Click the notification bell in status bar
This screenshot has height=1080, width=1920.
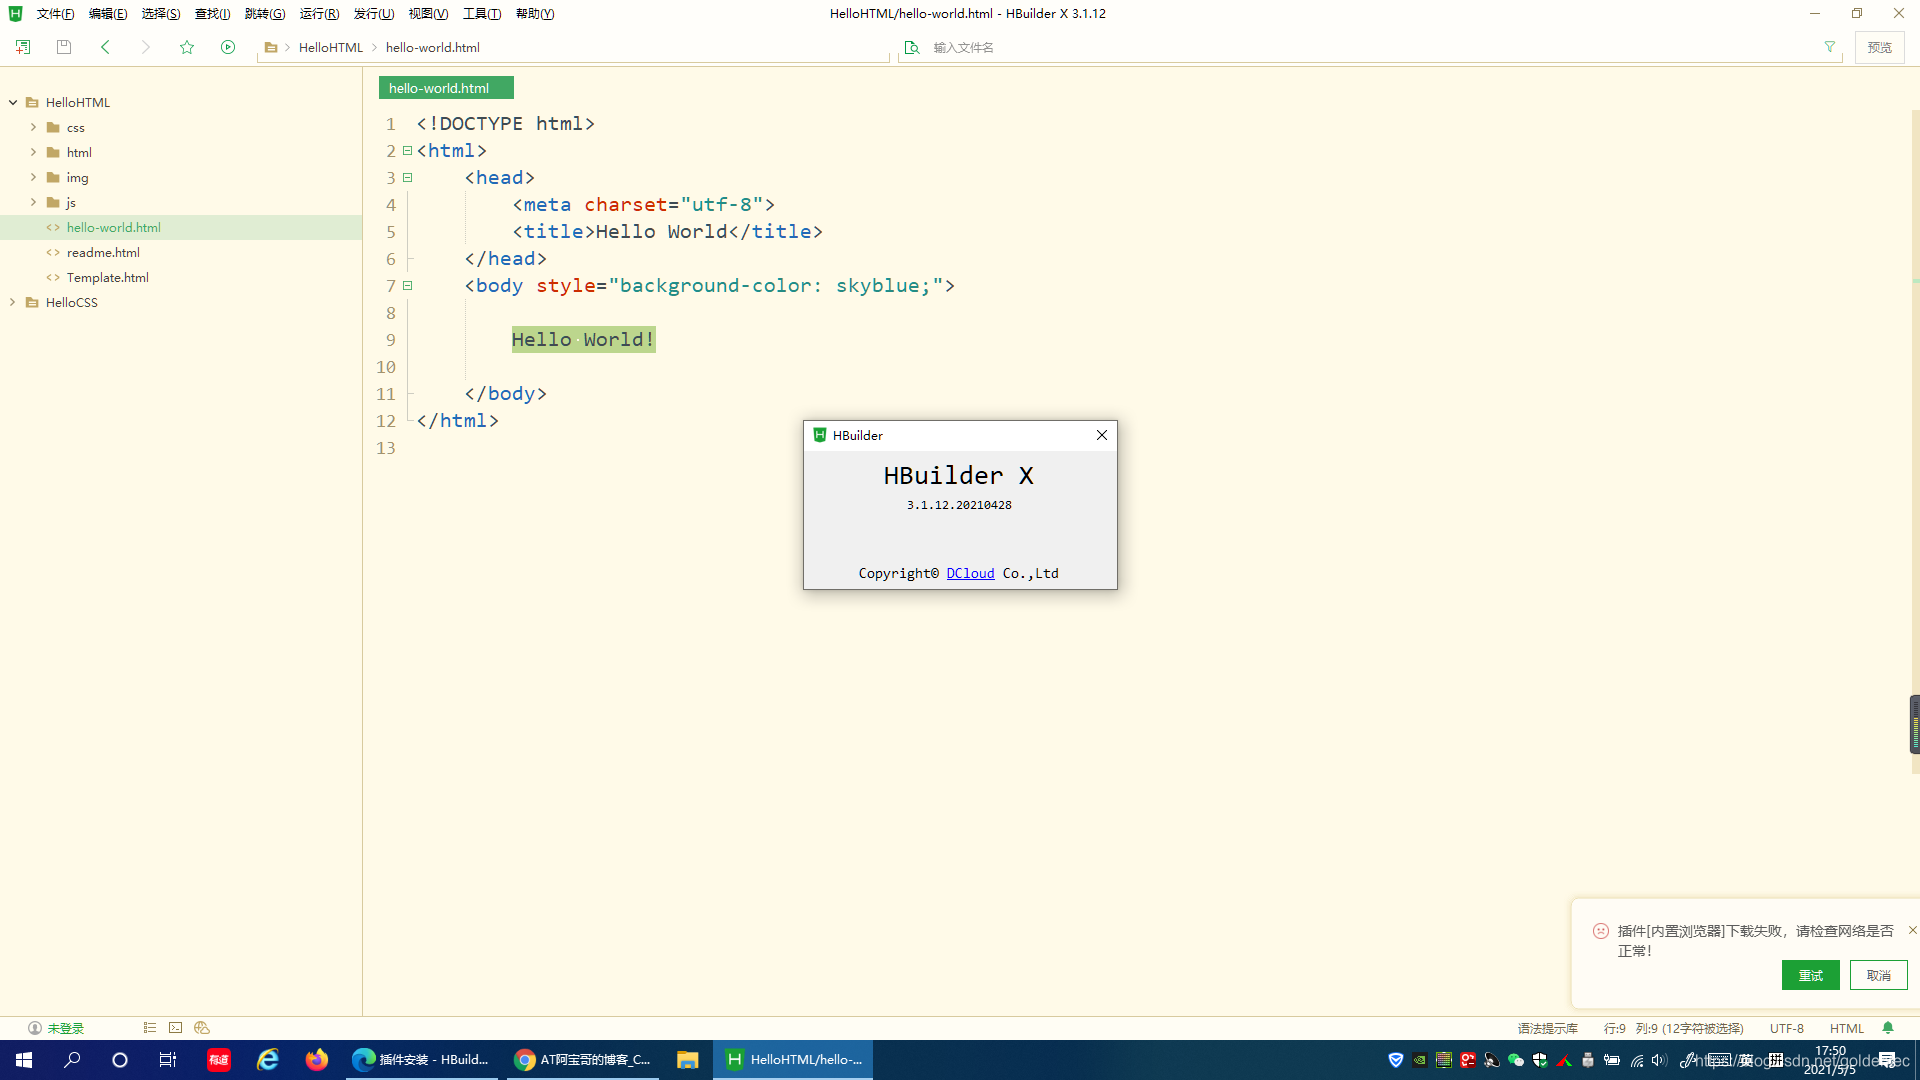point(1888,1028)
